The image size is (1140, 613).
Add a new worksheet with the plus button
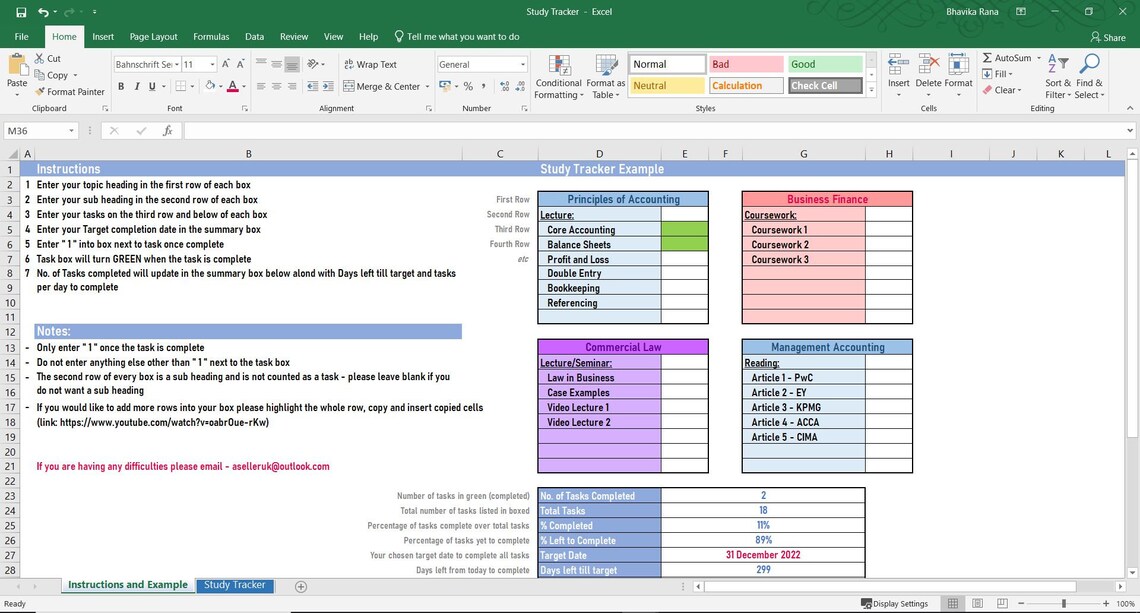pyautogui.click(x=300, y=585)
